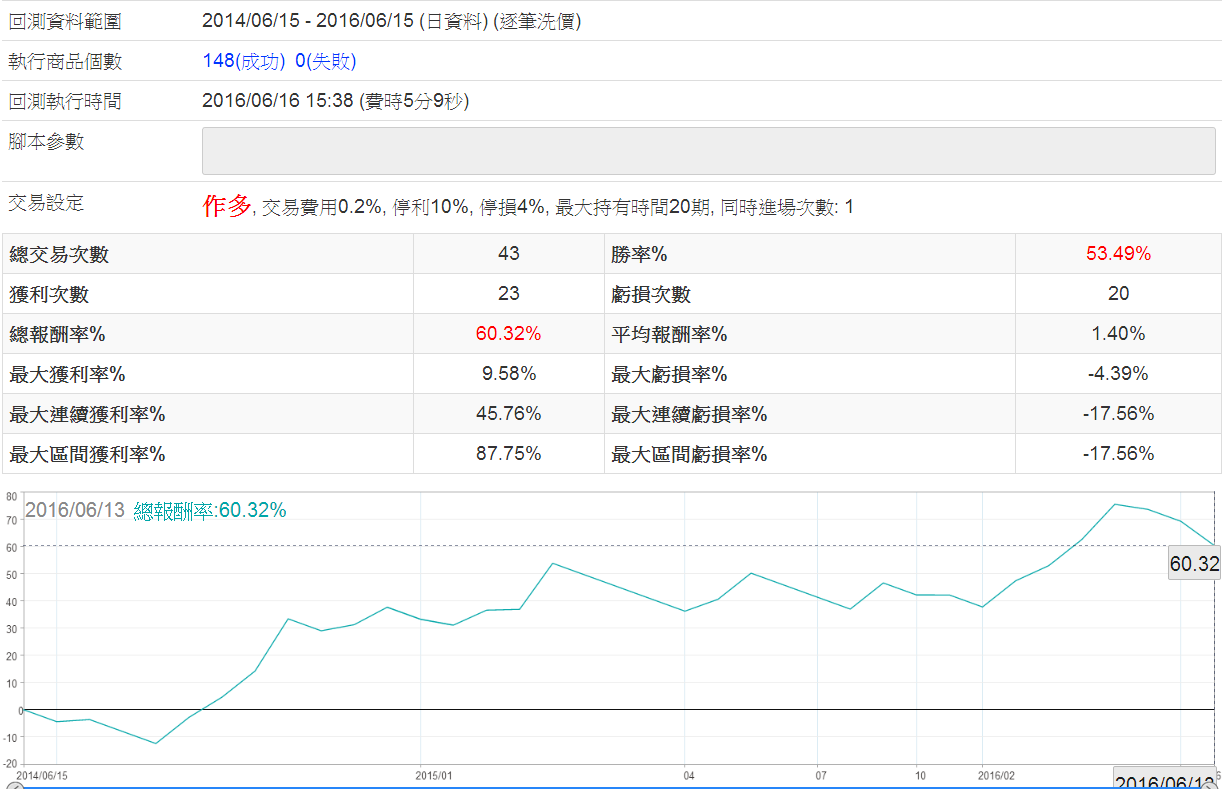Click the 148(成功) success count link
The image size is (1224, 789).
243,61
